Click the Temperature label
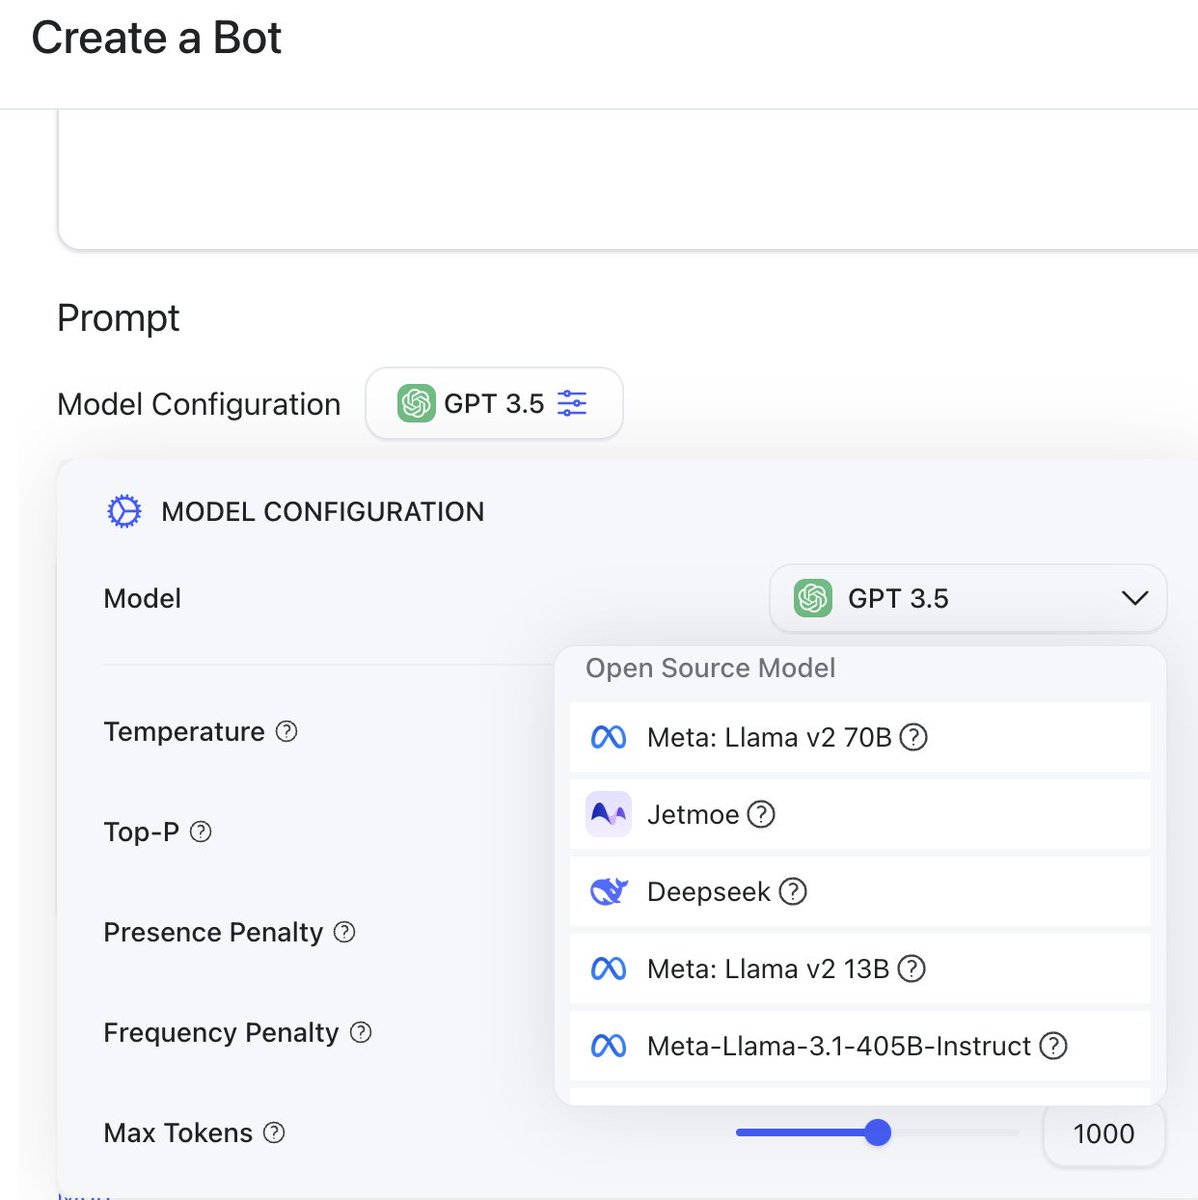 [184, 731]
